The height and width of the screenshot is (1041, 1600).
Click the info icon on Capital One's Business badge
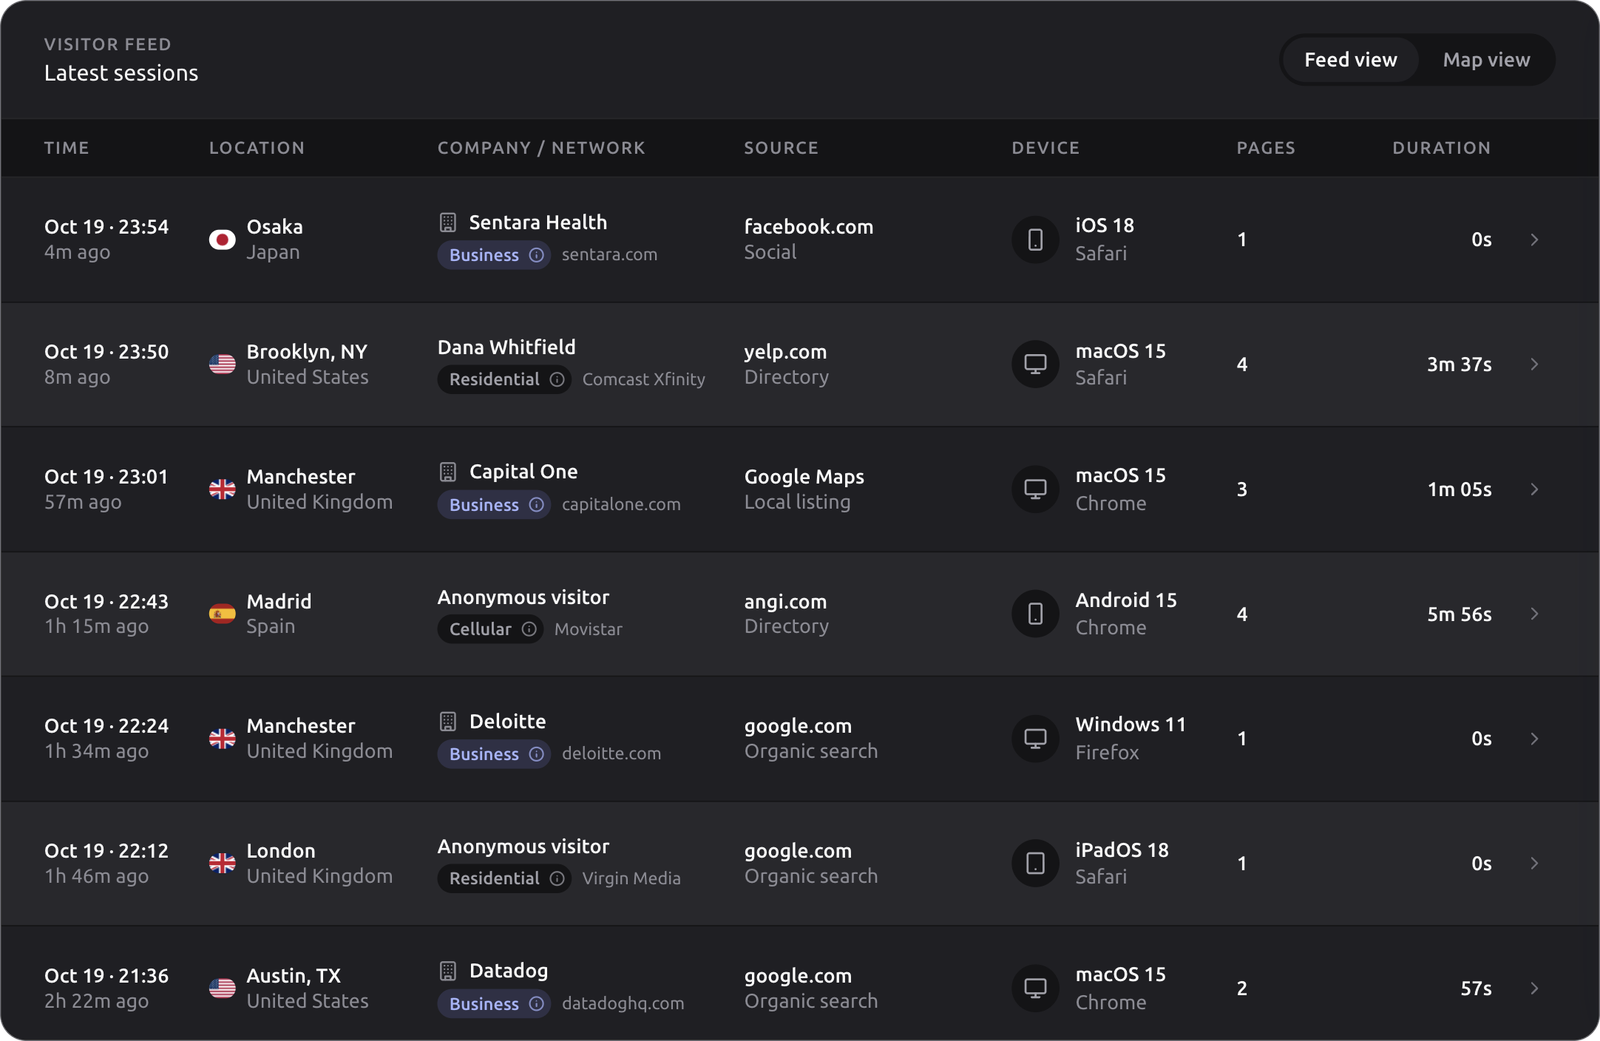coord(536,505)
